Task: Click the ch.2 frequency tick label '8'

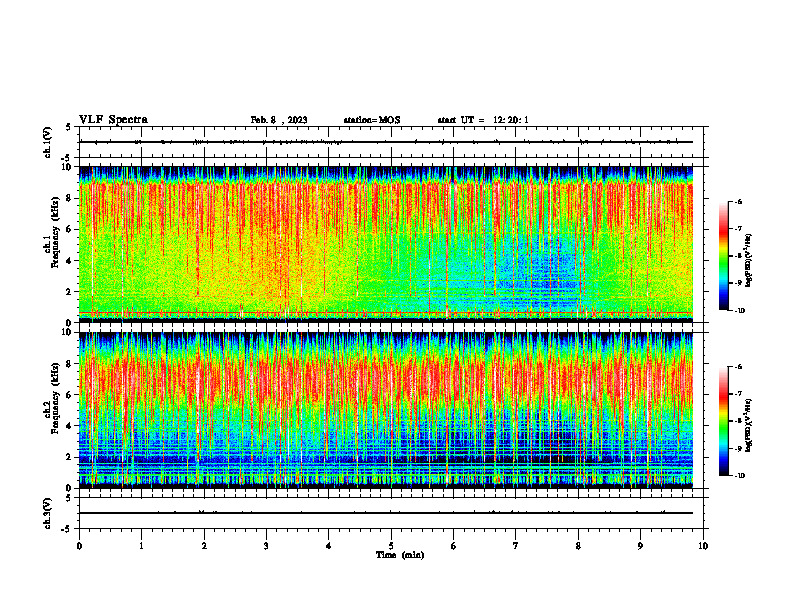Action: pos(69,364)
